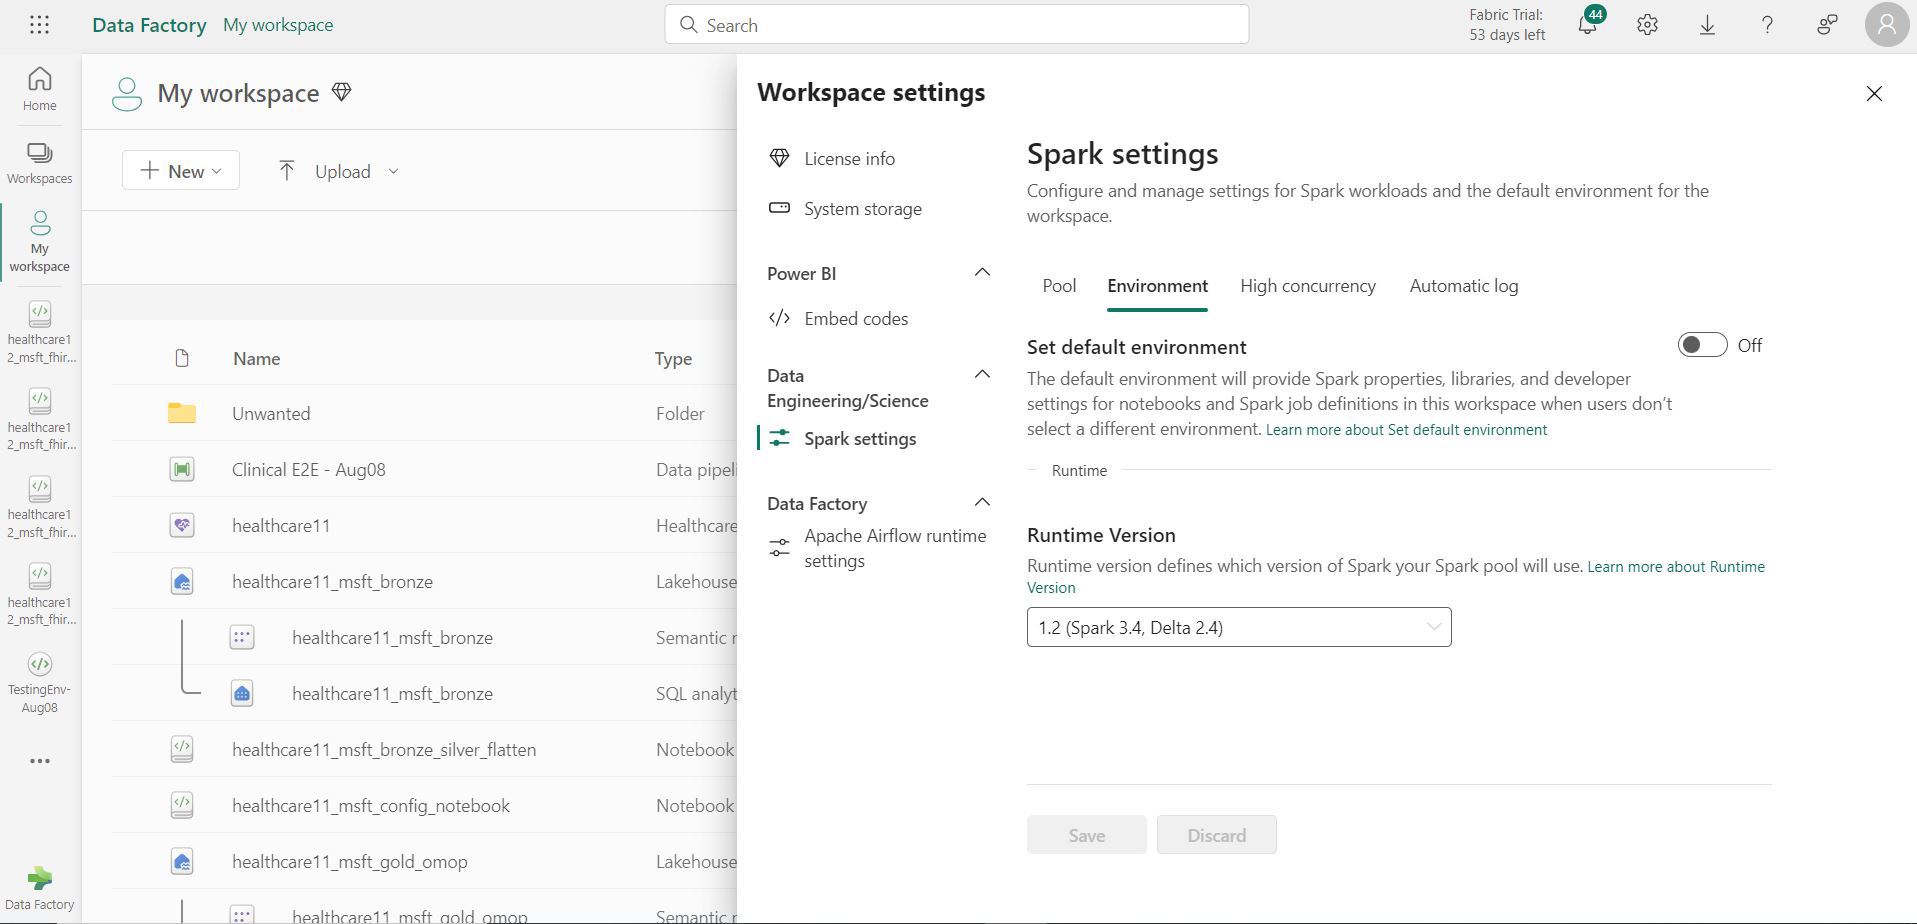The image size is (1917, 924).
Task: Click the healthcare11 solution icon
Action: point(181,525)
